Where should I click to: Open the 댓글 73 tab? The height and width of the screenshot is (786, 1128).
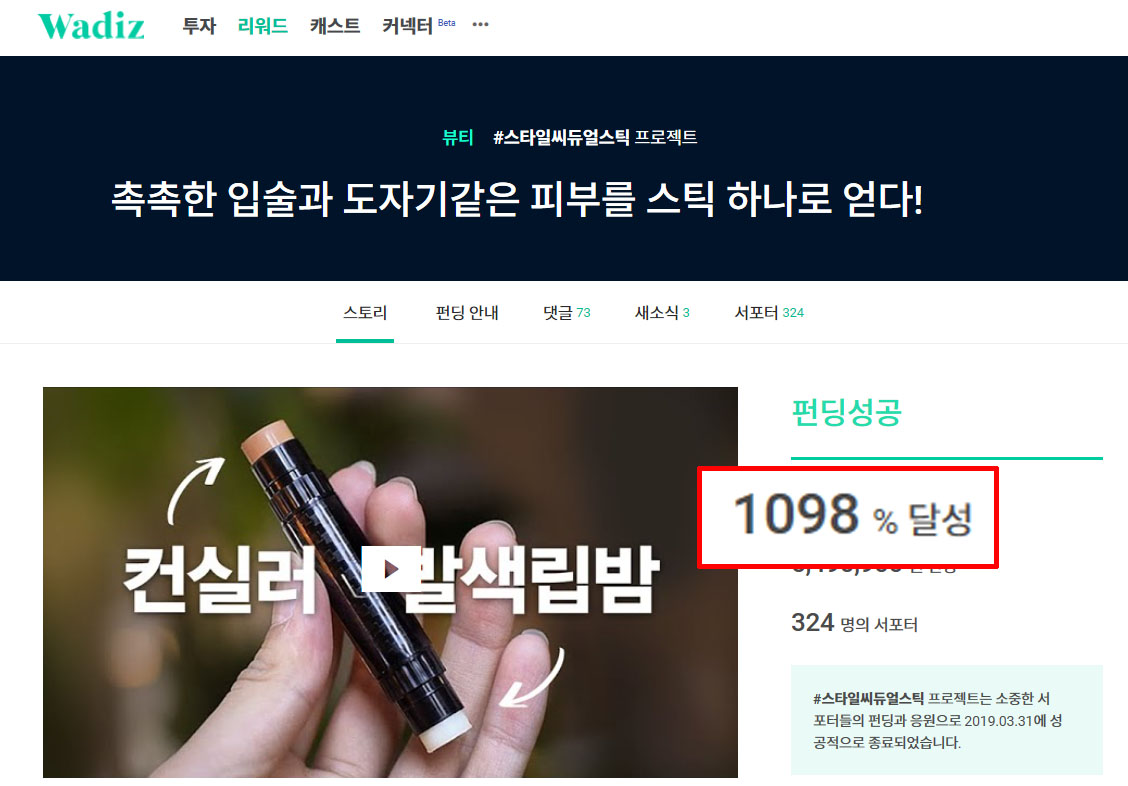click(567, 313)
